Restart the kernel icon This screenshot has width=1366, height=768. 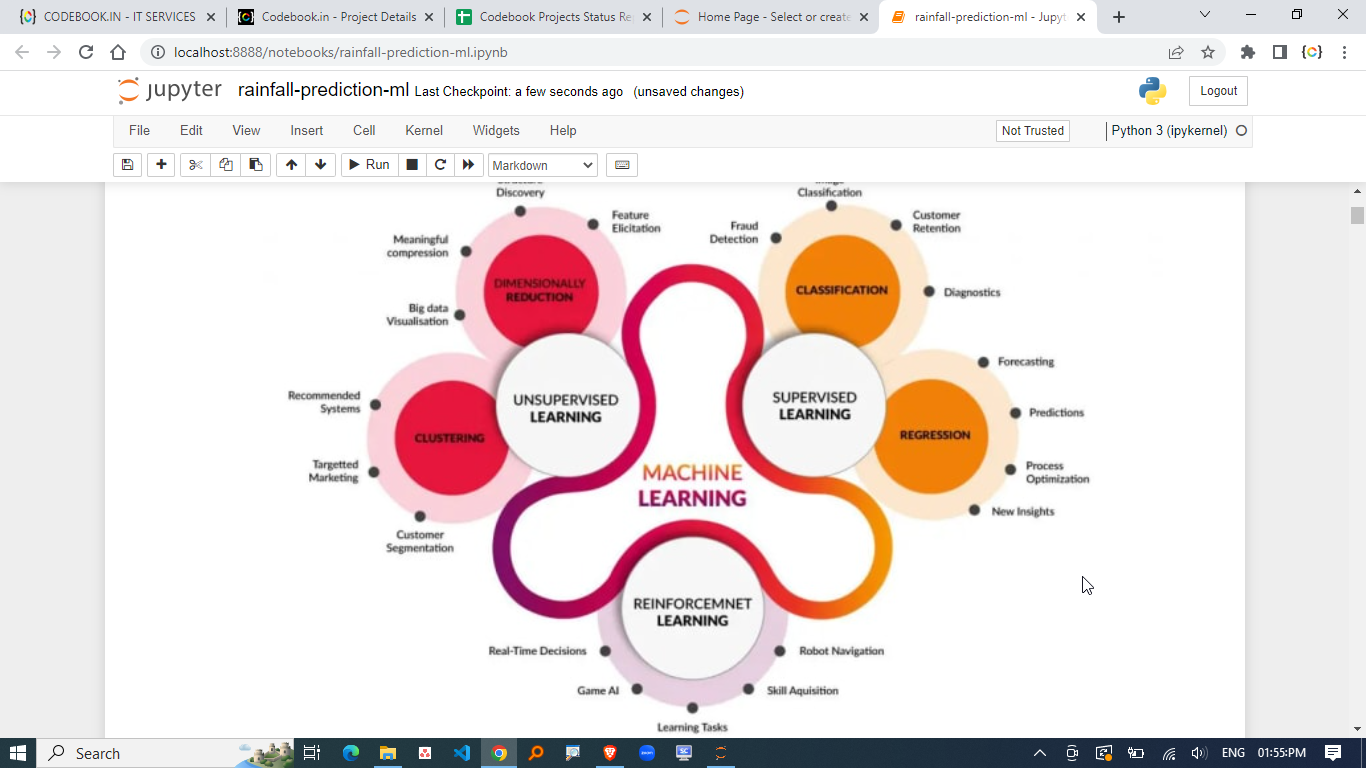pos(440,165)
